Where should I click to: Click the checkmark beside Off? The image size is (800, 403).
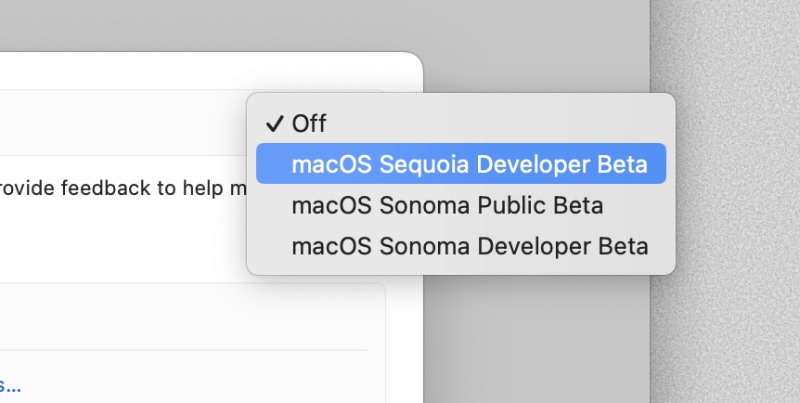274,124
